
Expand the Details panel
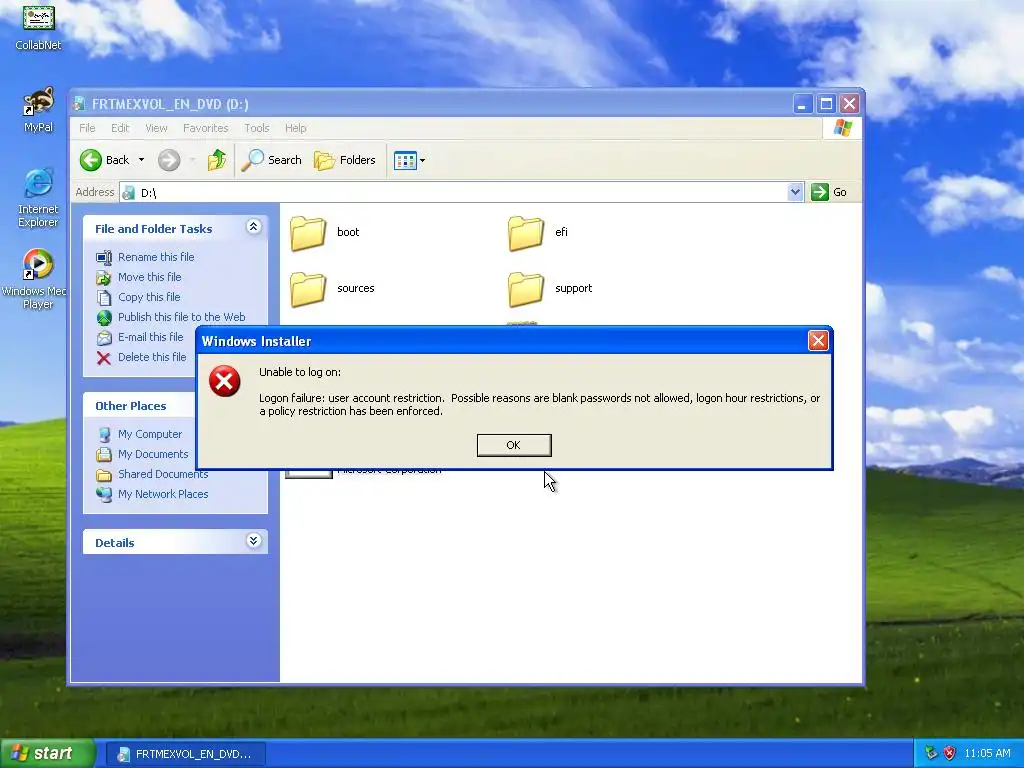point(253,541)
